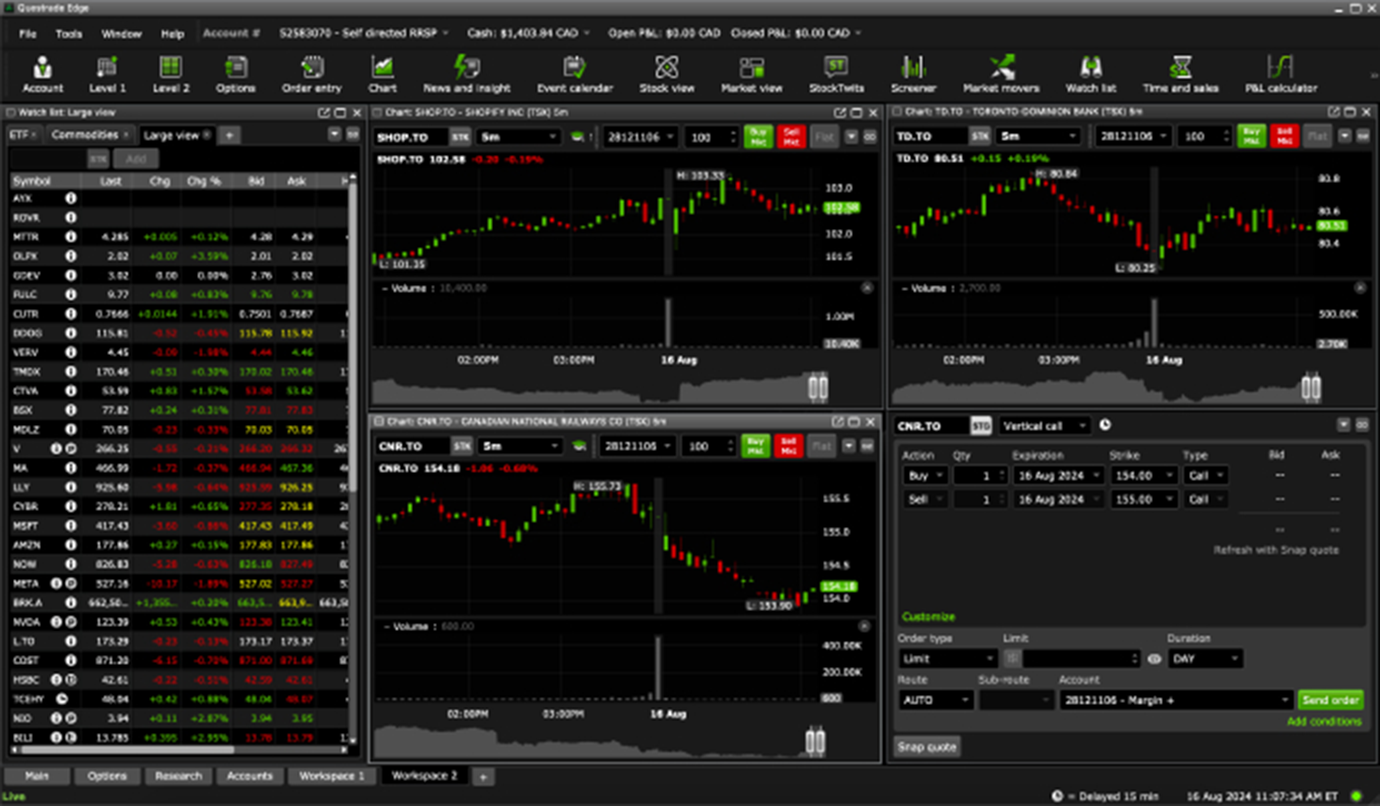Open the Time and sales panel
This screenshot has height=806, width=1380.
[1180, 73]
